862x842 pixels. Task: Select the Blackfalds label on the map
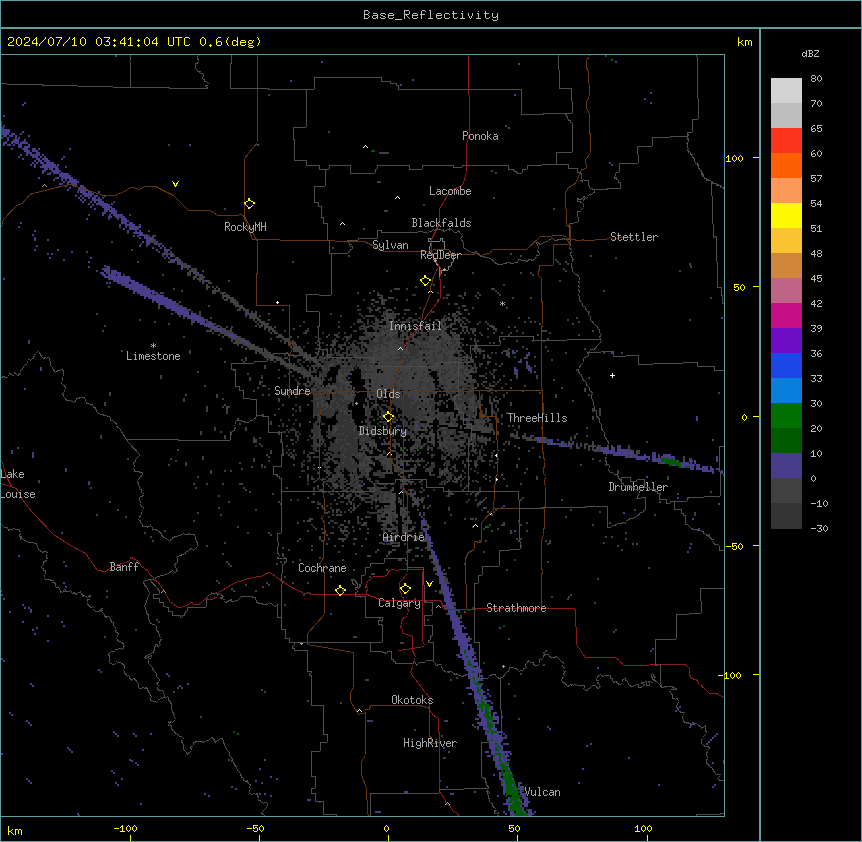coord(441,223)
